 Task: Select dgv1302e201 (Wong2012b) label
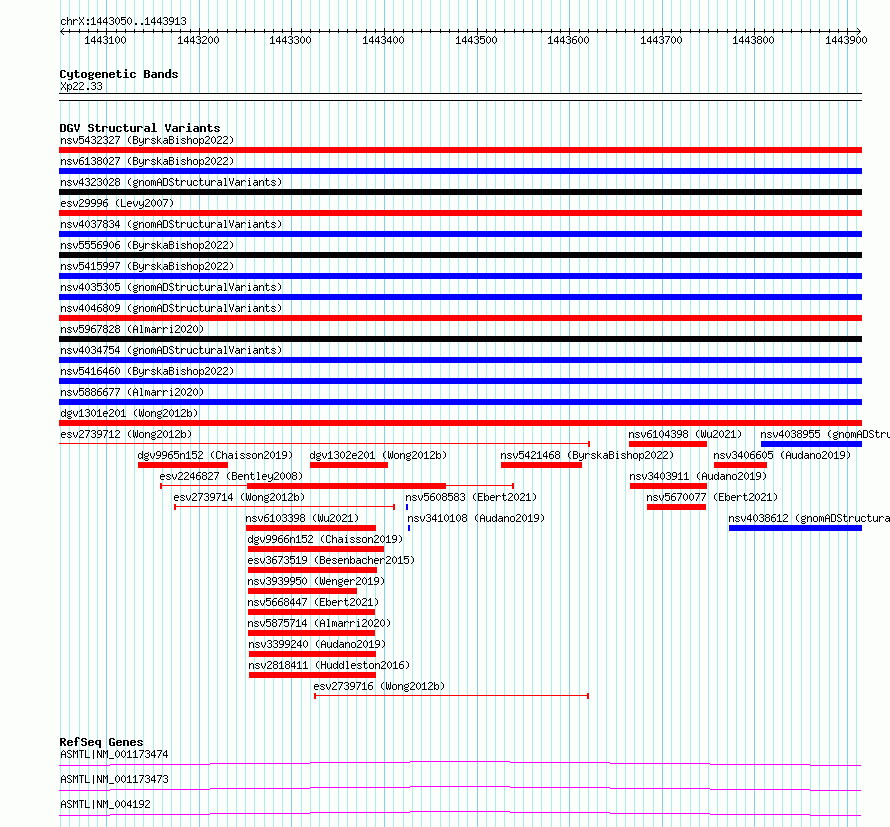[x=378, y=455]
